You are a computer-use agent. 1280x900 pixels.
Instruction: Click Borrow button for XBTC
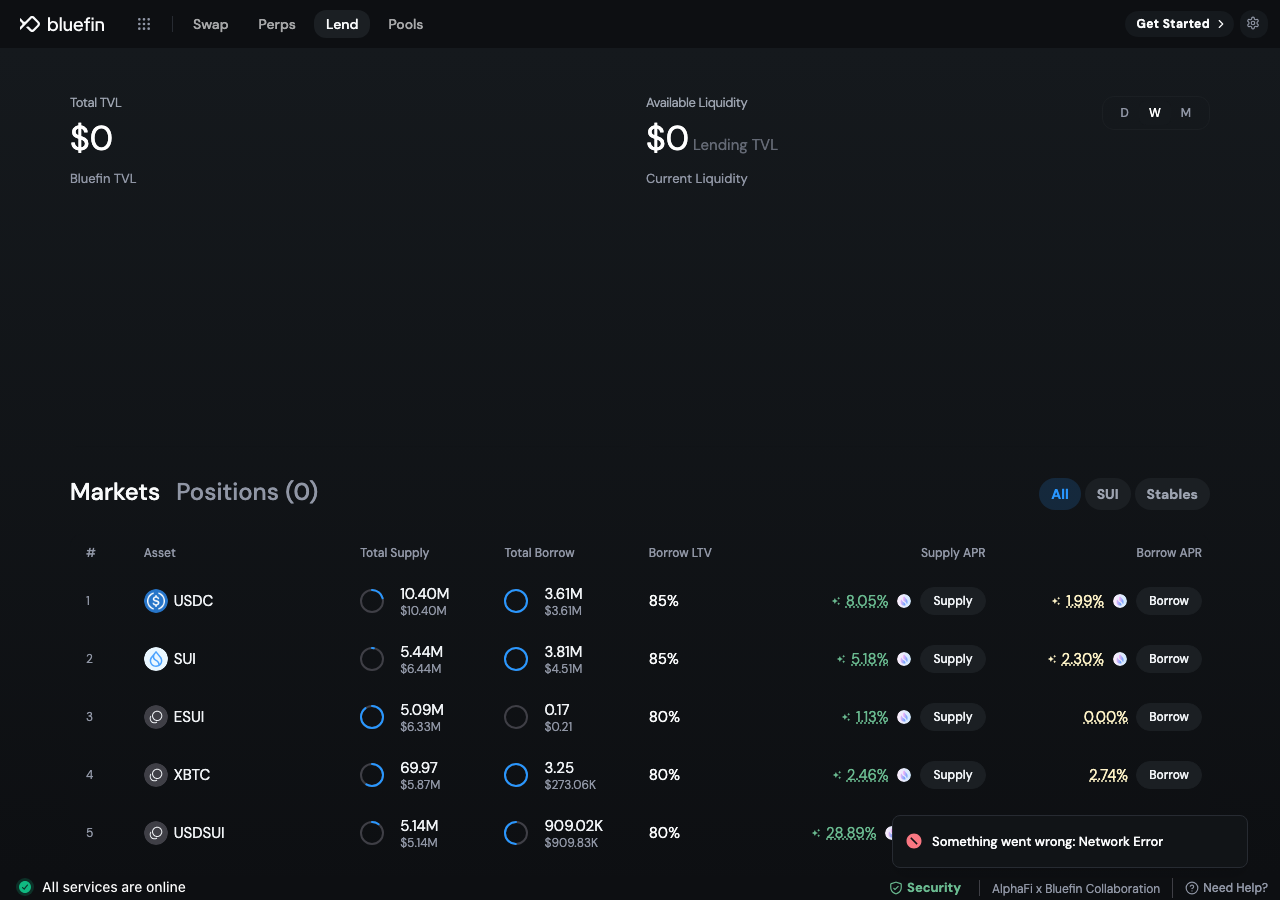(1169, 775)
